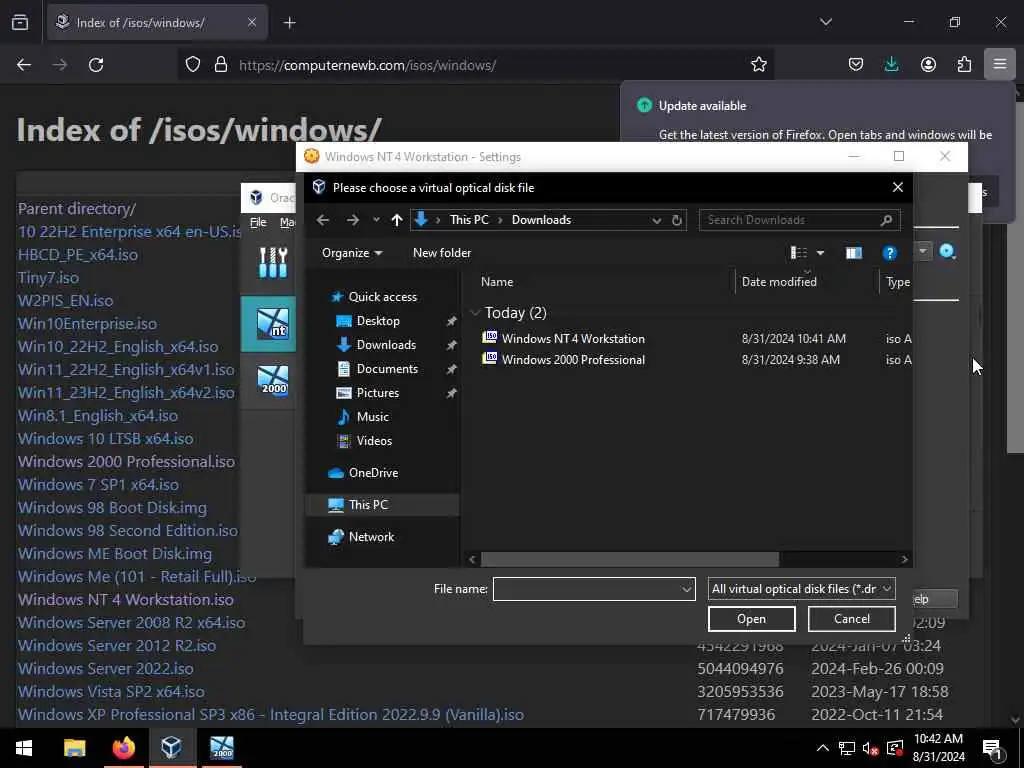The image size is (1024, 768).
Task: Open the recent locations dropdown arrow
Action: click(376, 220)
